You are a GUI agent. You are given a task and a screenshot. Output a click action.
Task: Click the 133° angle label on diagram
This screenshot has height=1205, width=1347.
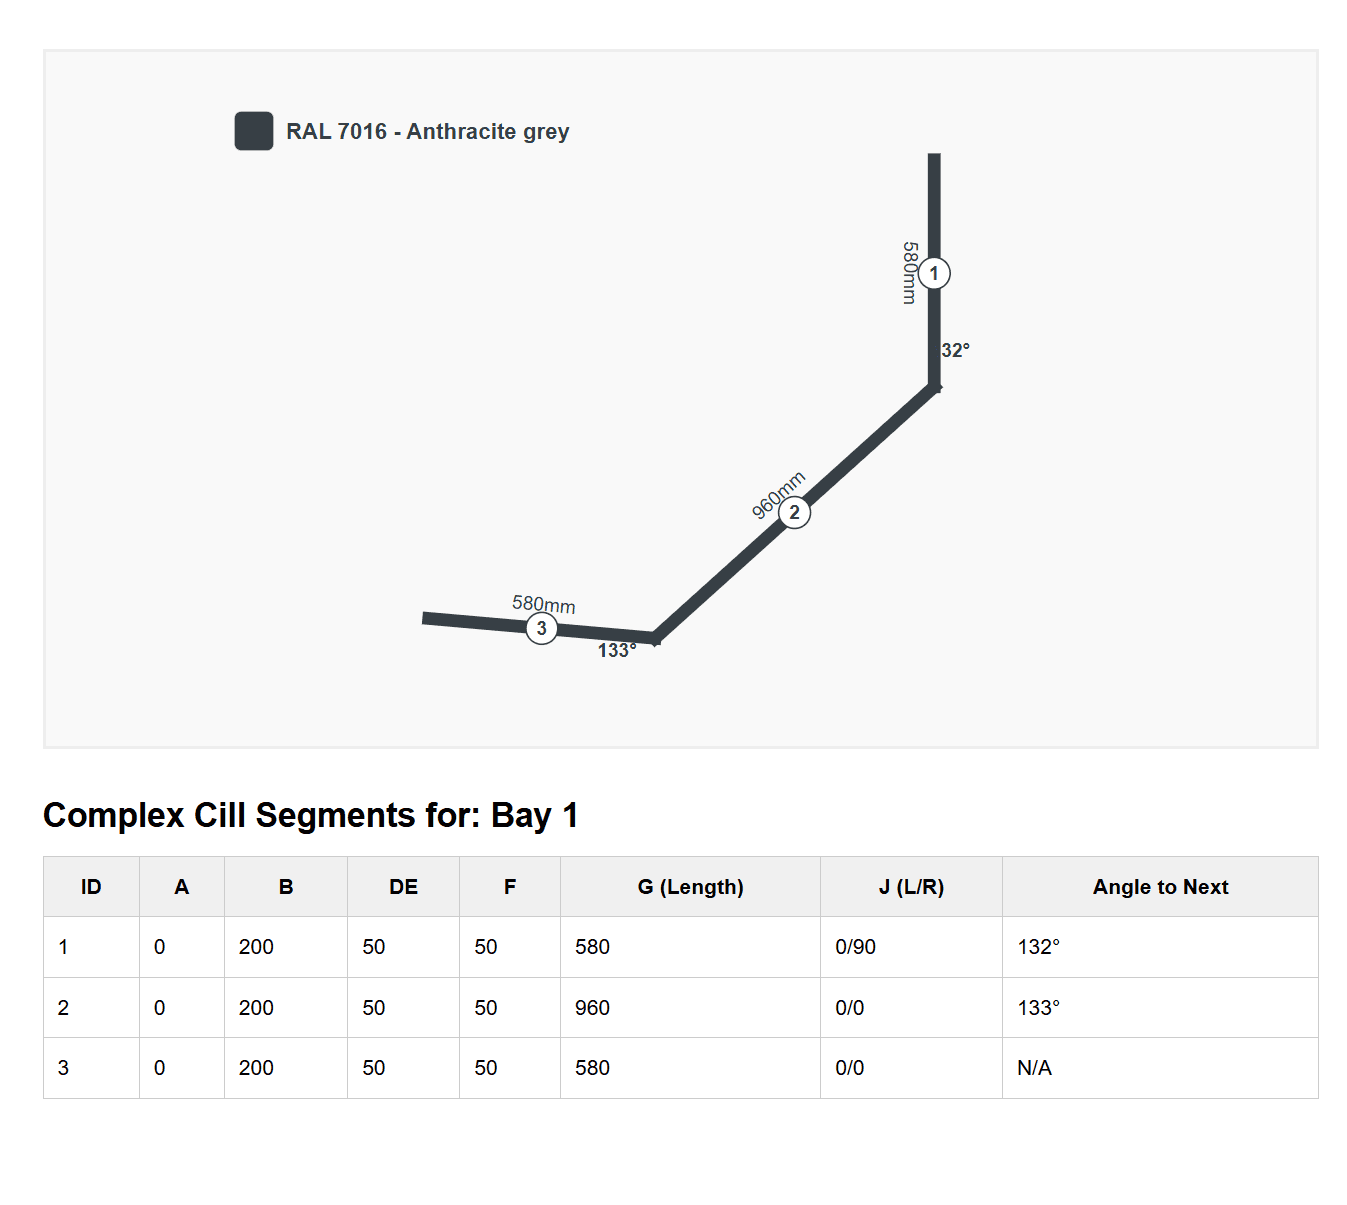coord(617,651)
